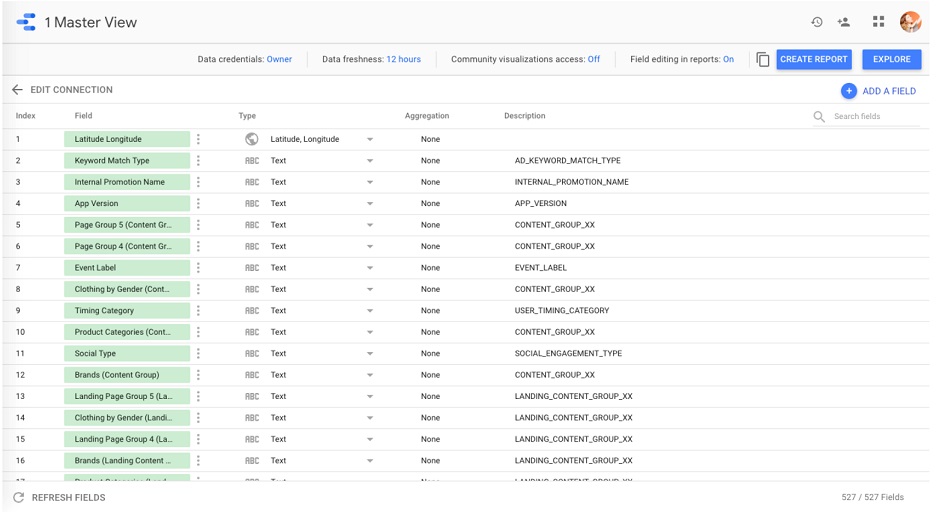Open more options for Timing Category

click(x=198, y=311)
